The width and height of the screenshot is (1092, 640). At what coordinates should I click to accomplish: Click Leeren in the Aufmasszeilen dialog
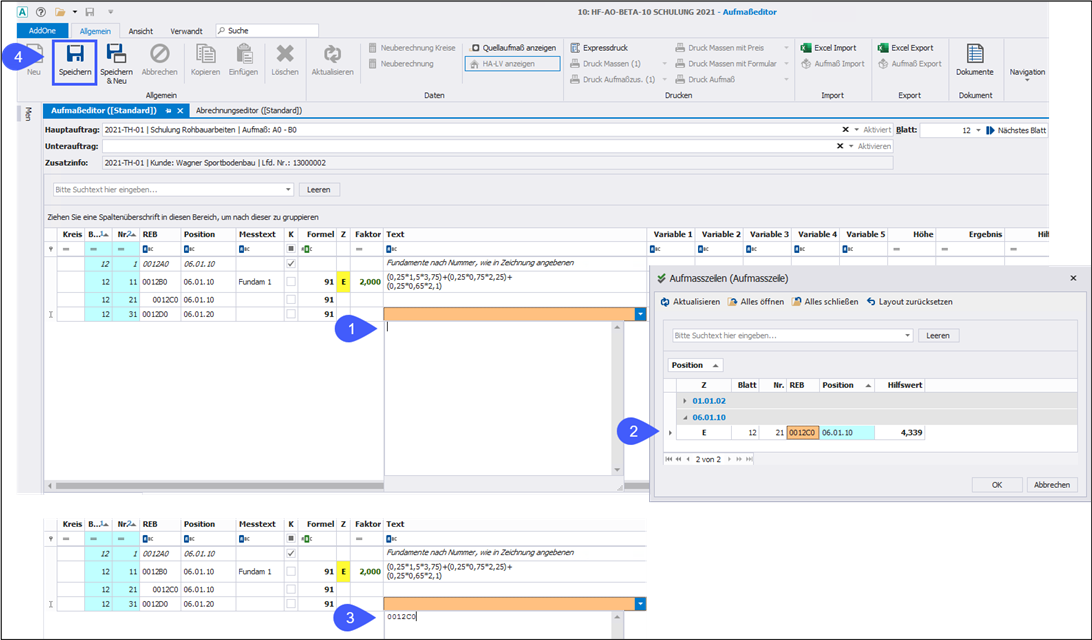point(937,336)
